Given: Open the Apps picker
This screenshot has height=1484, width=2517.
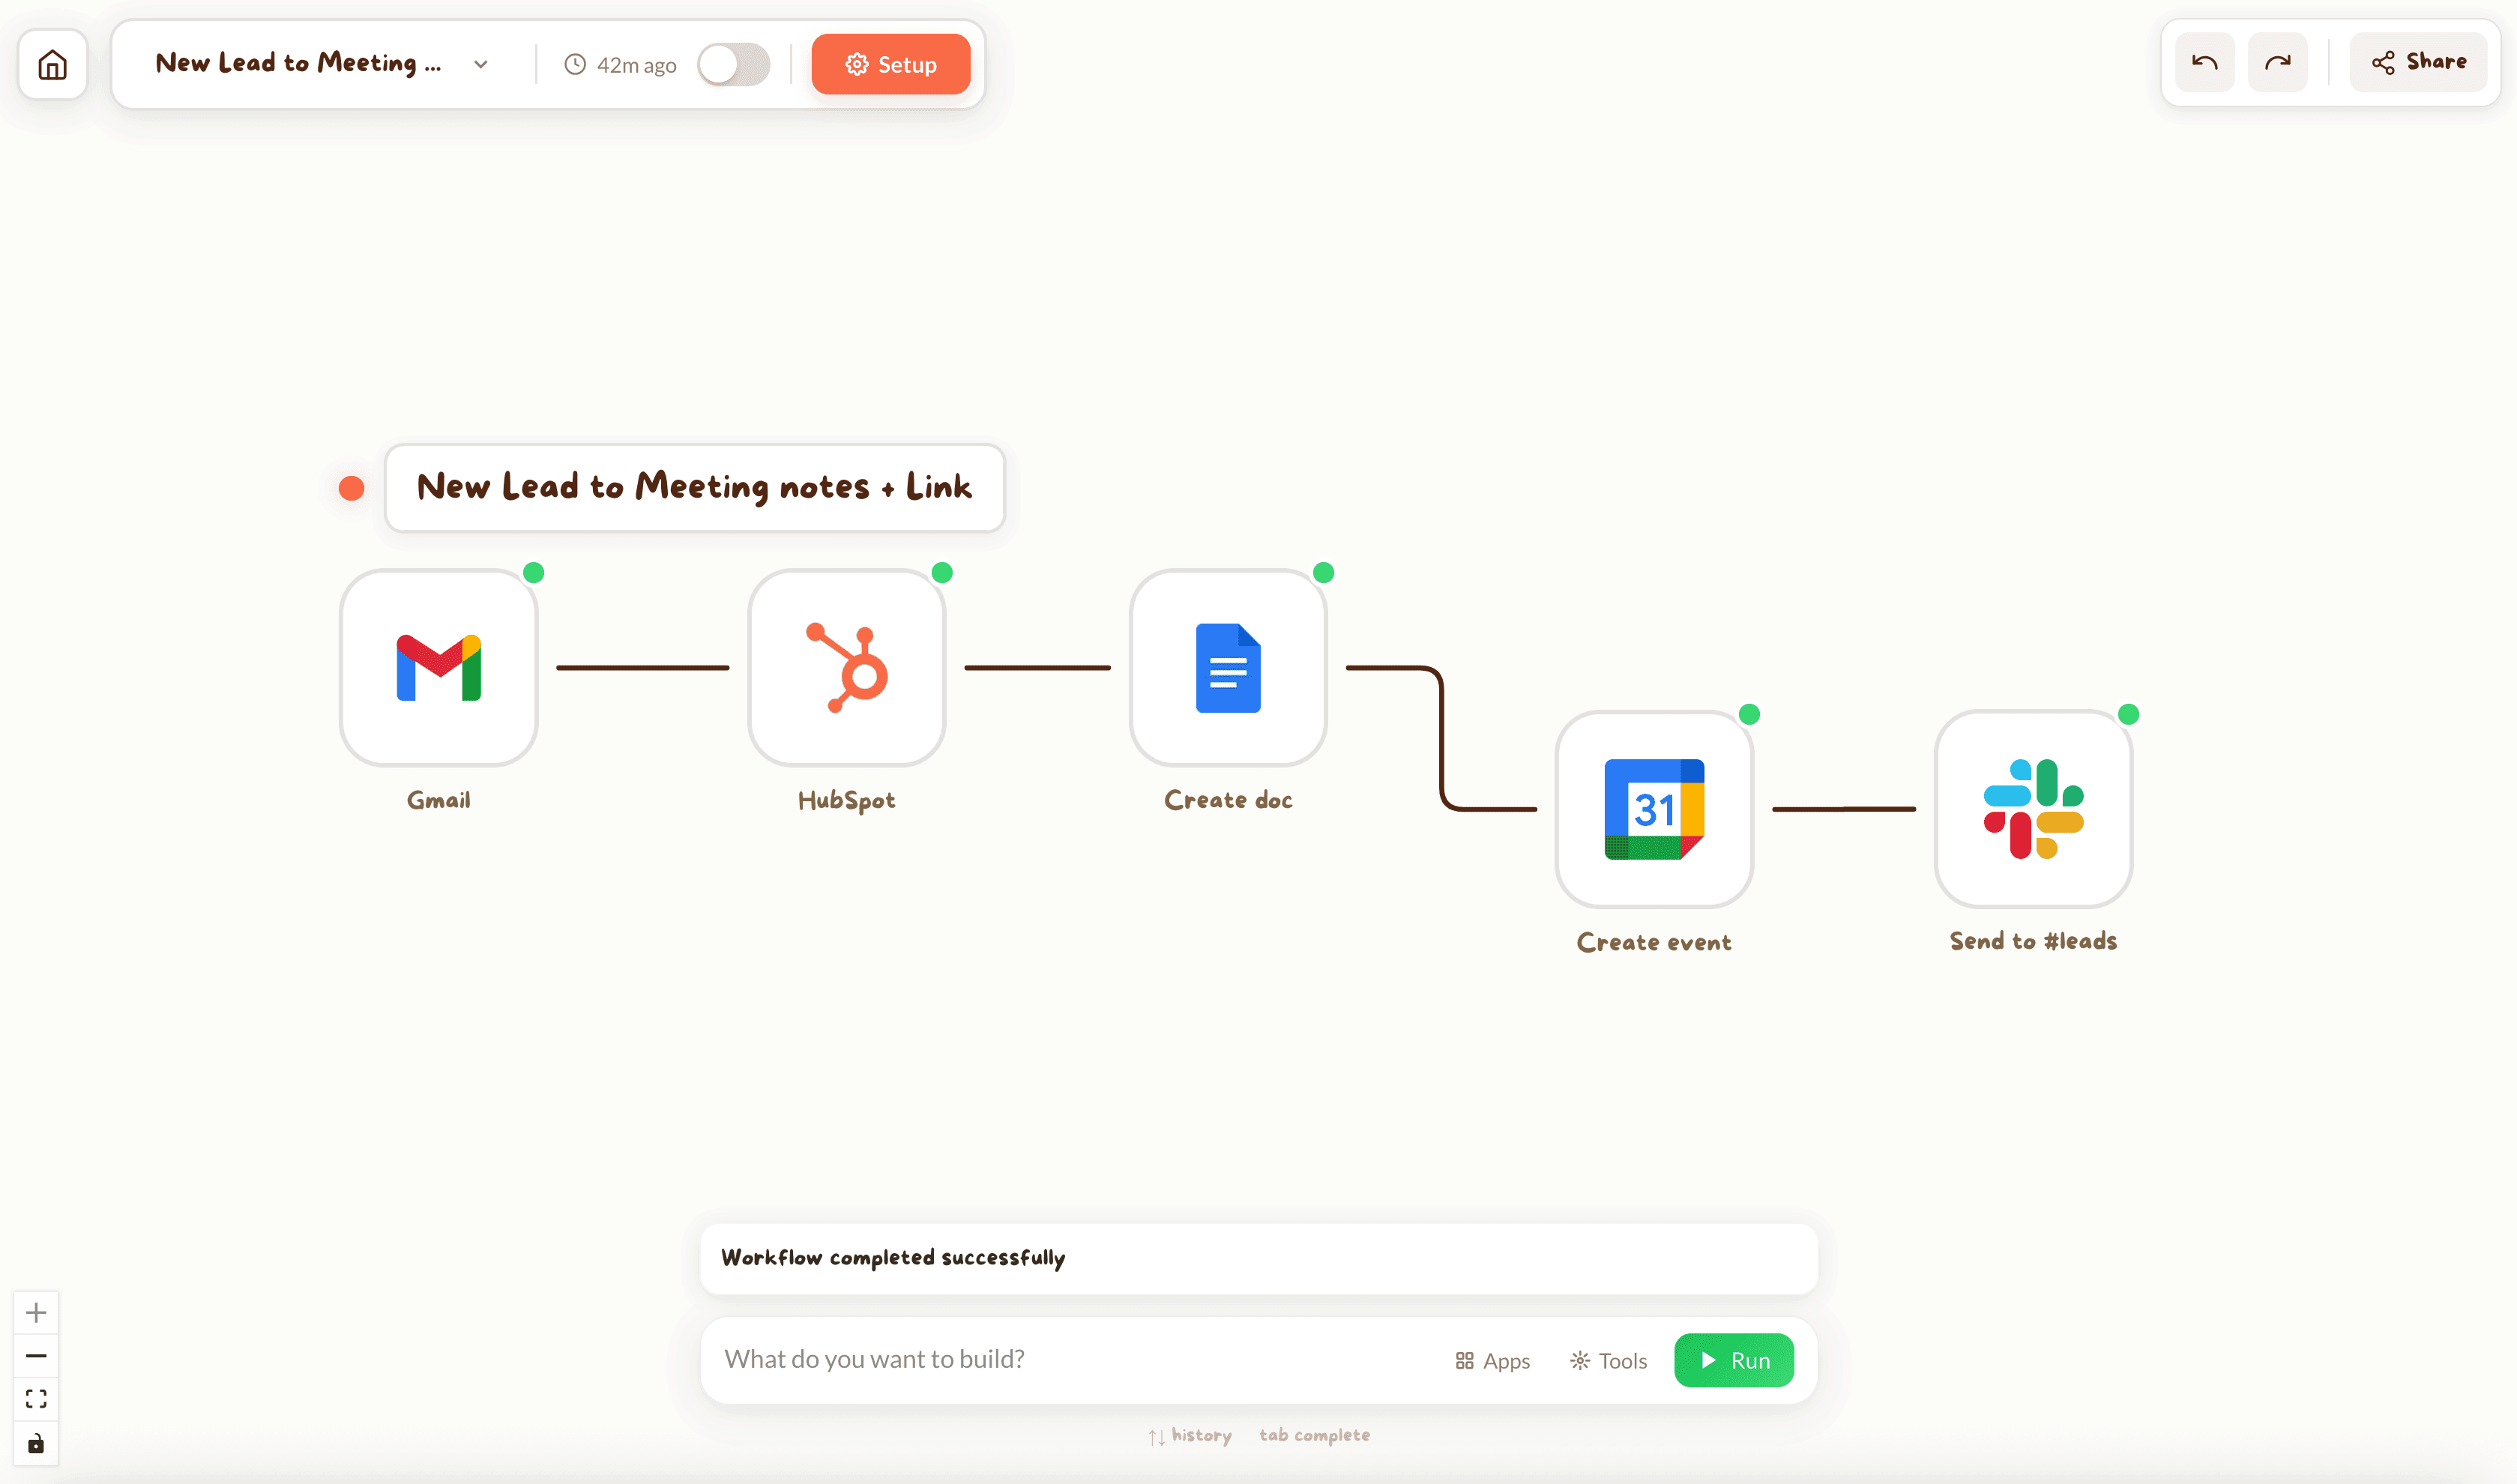Looking at the screenshot, I should tap(1492, 1360).
